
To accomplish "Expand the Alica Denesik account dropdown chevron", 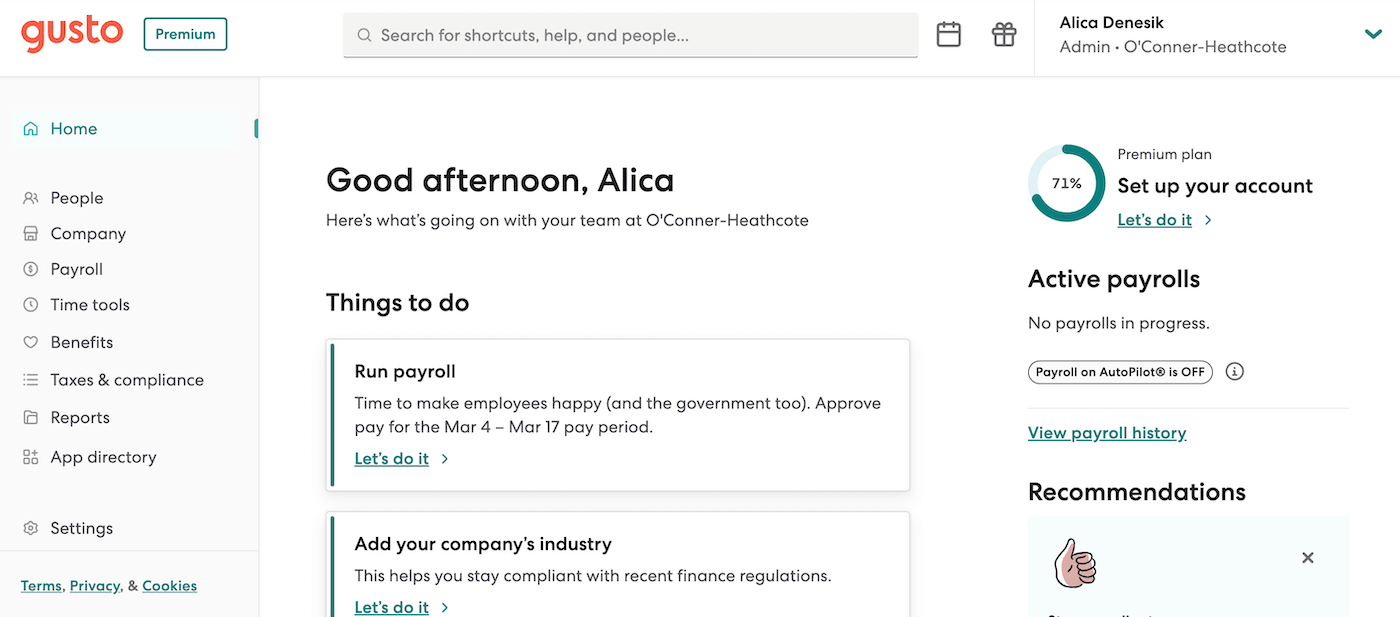I will point(1373,35).
